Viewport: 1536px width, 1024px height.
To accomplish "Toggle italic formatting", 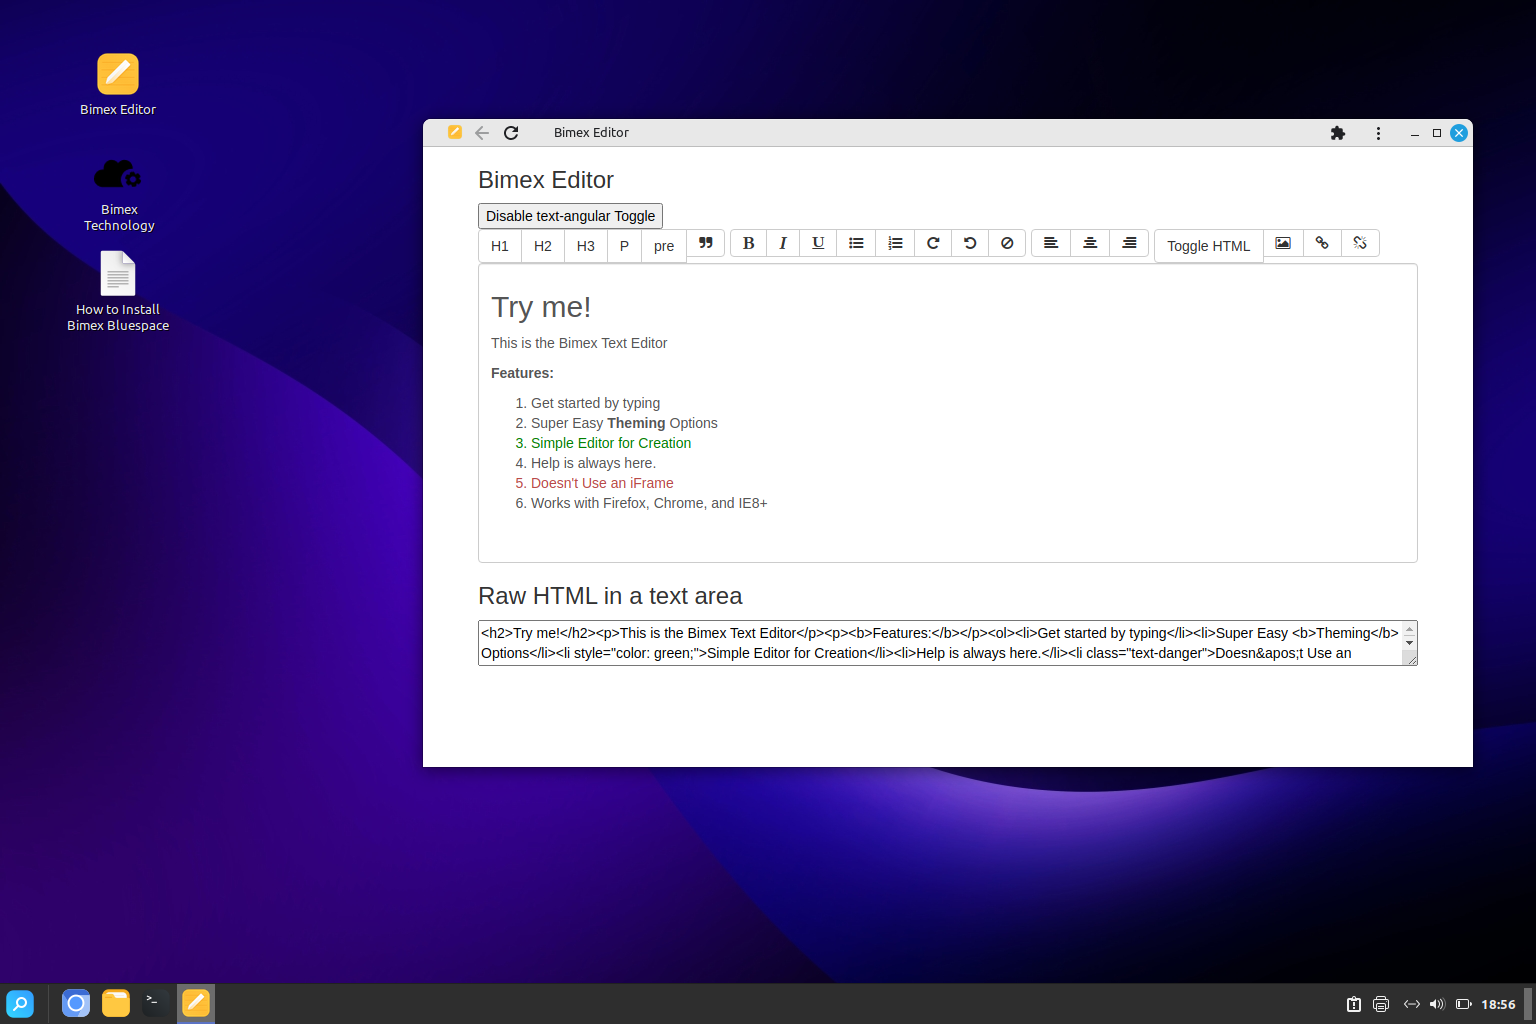I will point(783,243).
